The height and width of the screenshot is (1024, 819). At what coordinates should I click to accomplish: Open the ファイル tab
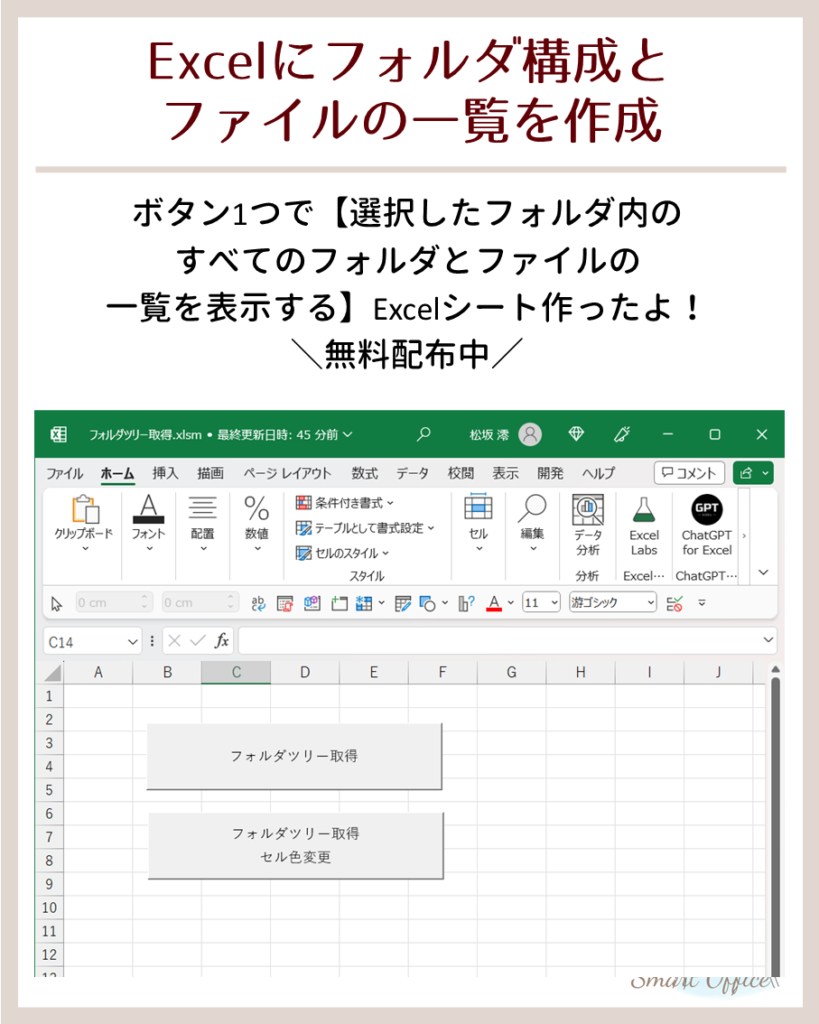pyautogui.click(x=65, y=473)
